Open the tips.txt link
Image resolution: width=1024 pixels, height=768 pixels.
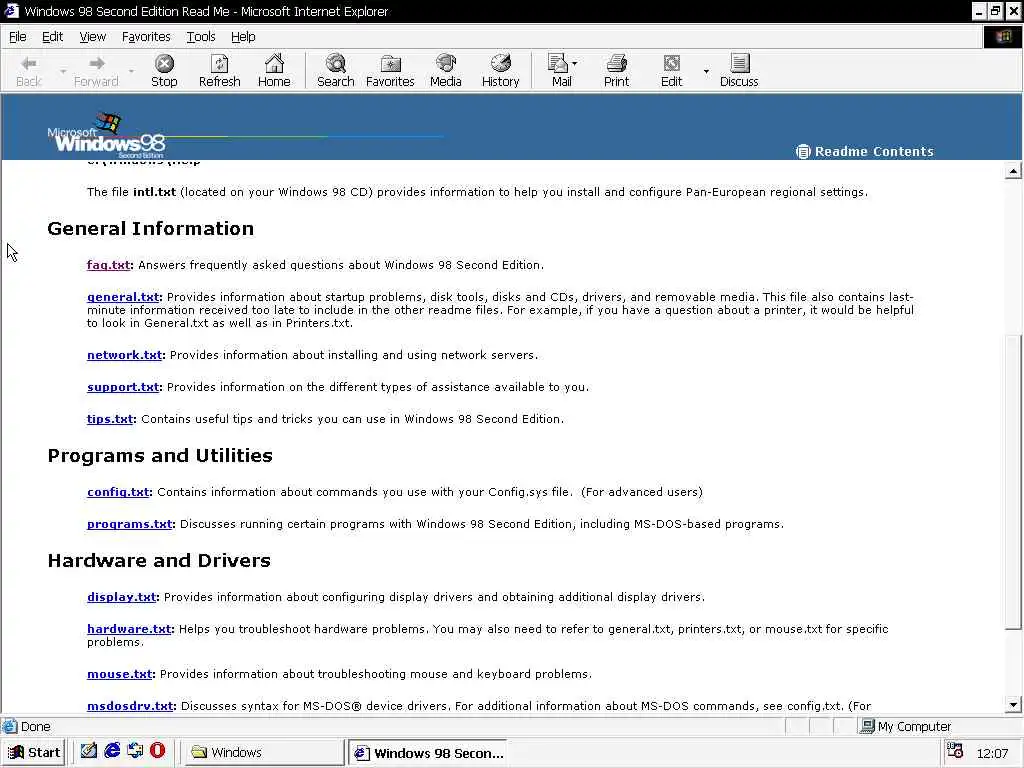(110, 419)
